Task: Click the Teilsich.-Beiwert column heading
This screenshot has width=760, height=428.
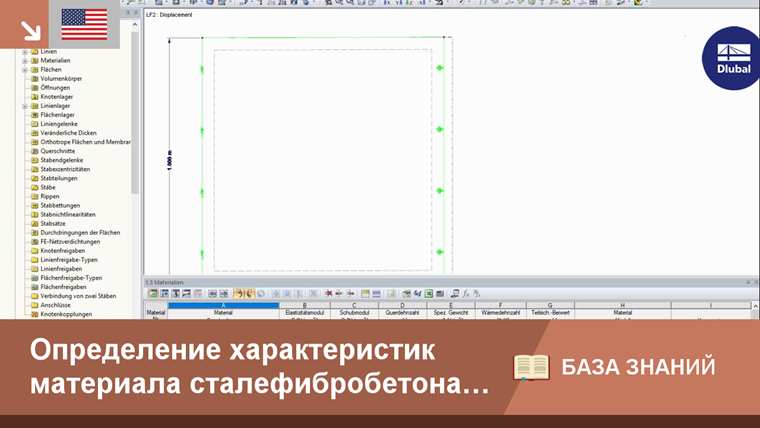Action: (x=550, y=313)
